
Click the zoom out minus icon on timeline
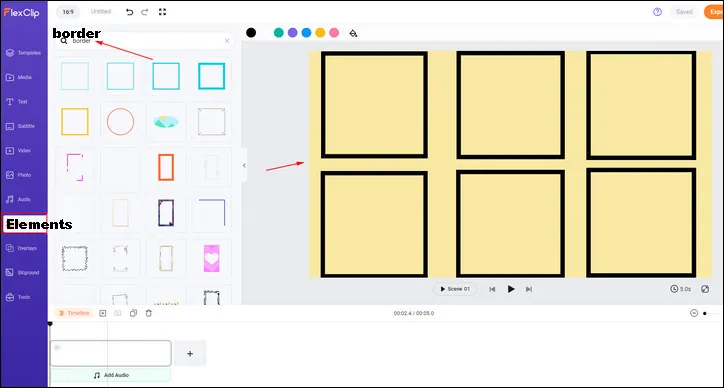[694, 313]
